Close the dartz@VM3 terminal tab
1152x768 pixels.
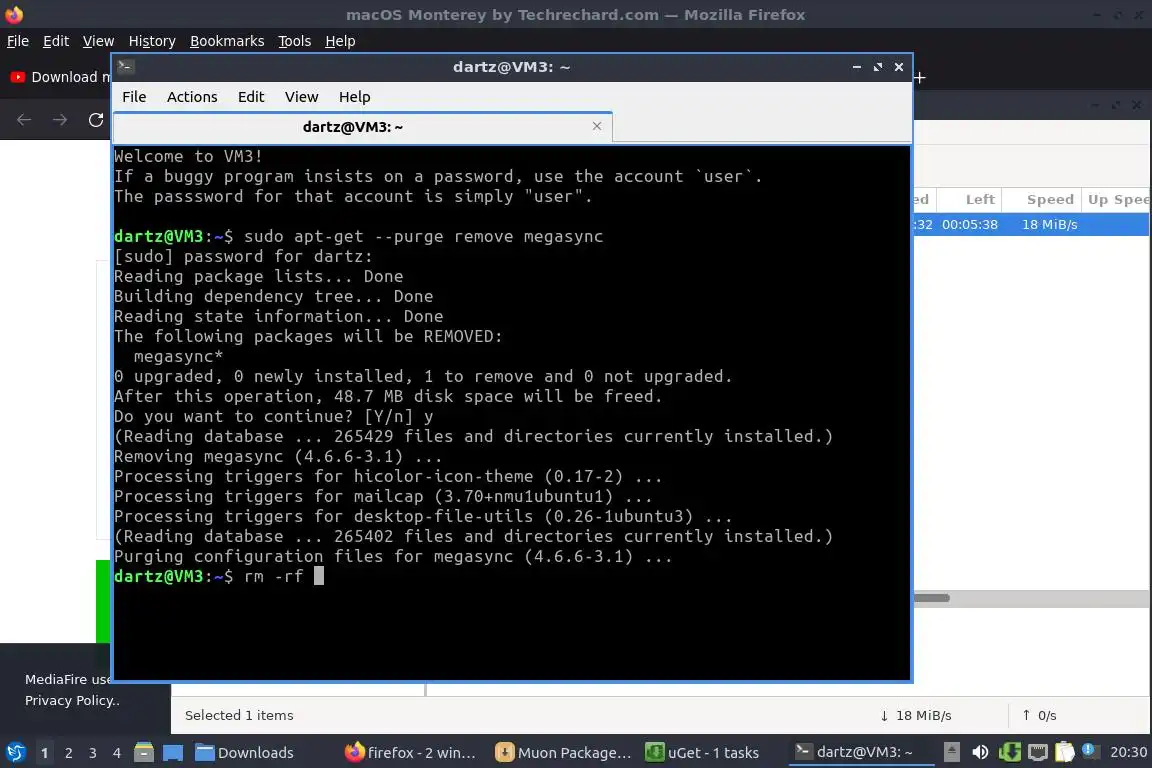[597, 126]
